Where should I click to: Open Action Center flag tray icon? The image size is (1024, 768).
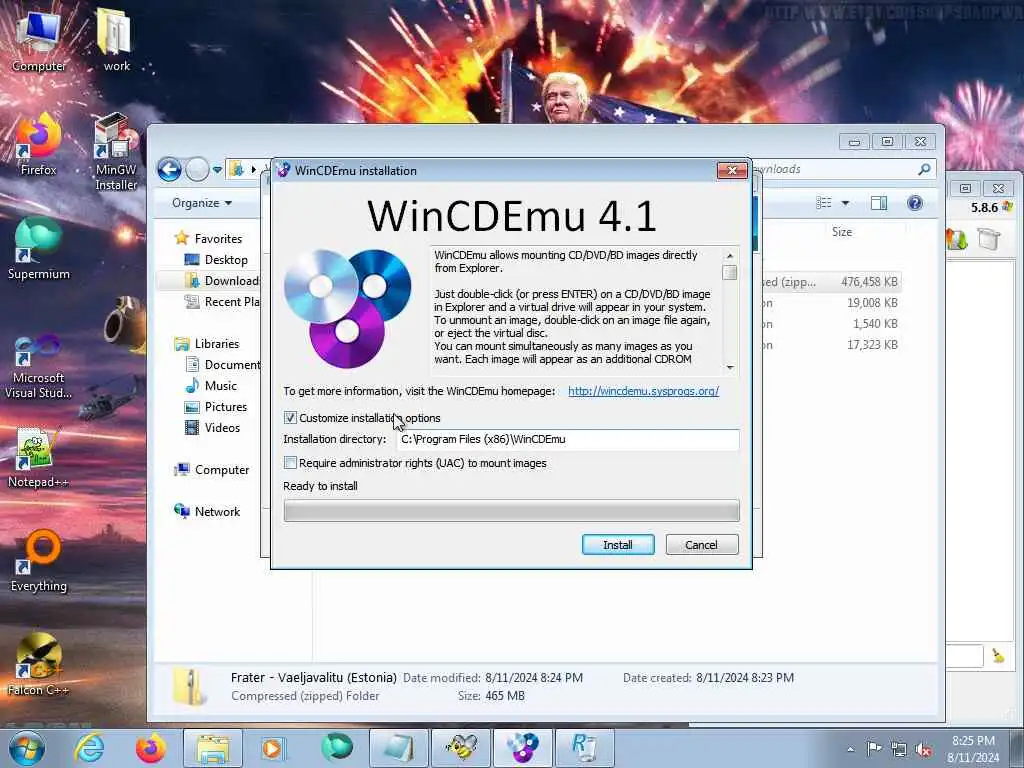pyautogui.click(x=874, y=749)
